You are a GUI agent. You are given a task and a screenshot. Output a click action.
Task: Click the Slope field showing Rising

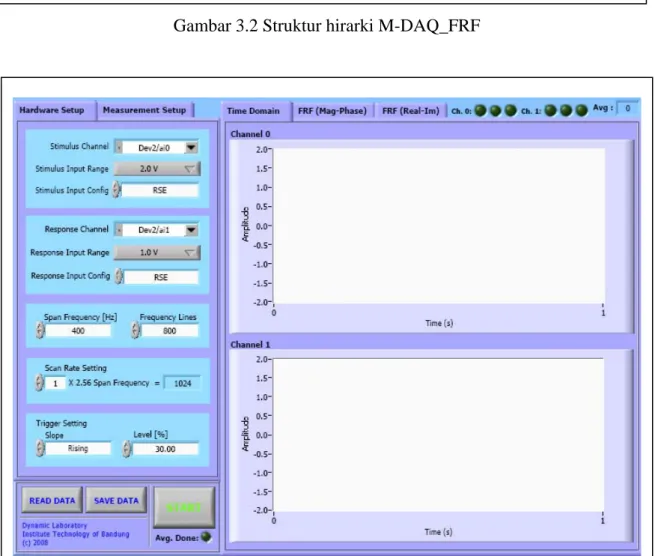(x=78, y=449)
